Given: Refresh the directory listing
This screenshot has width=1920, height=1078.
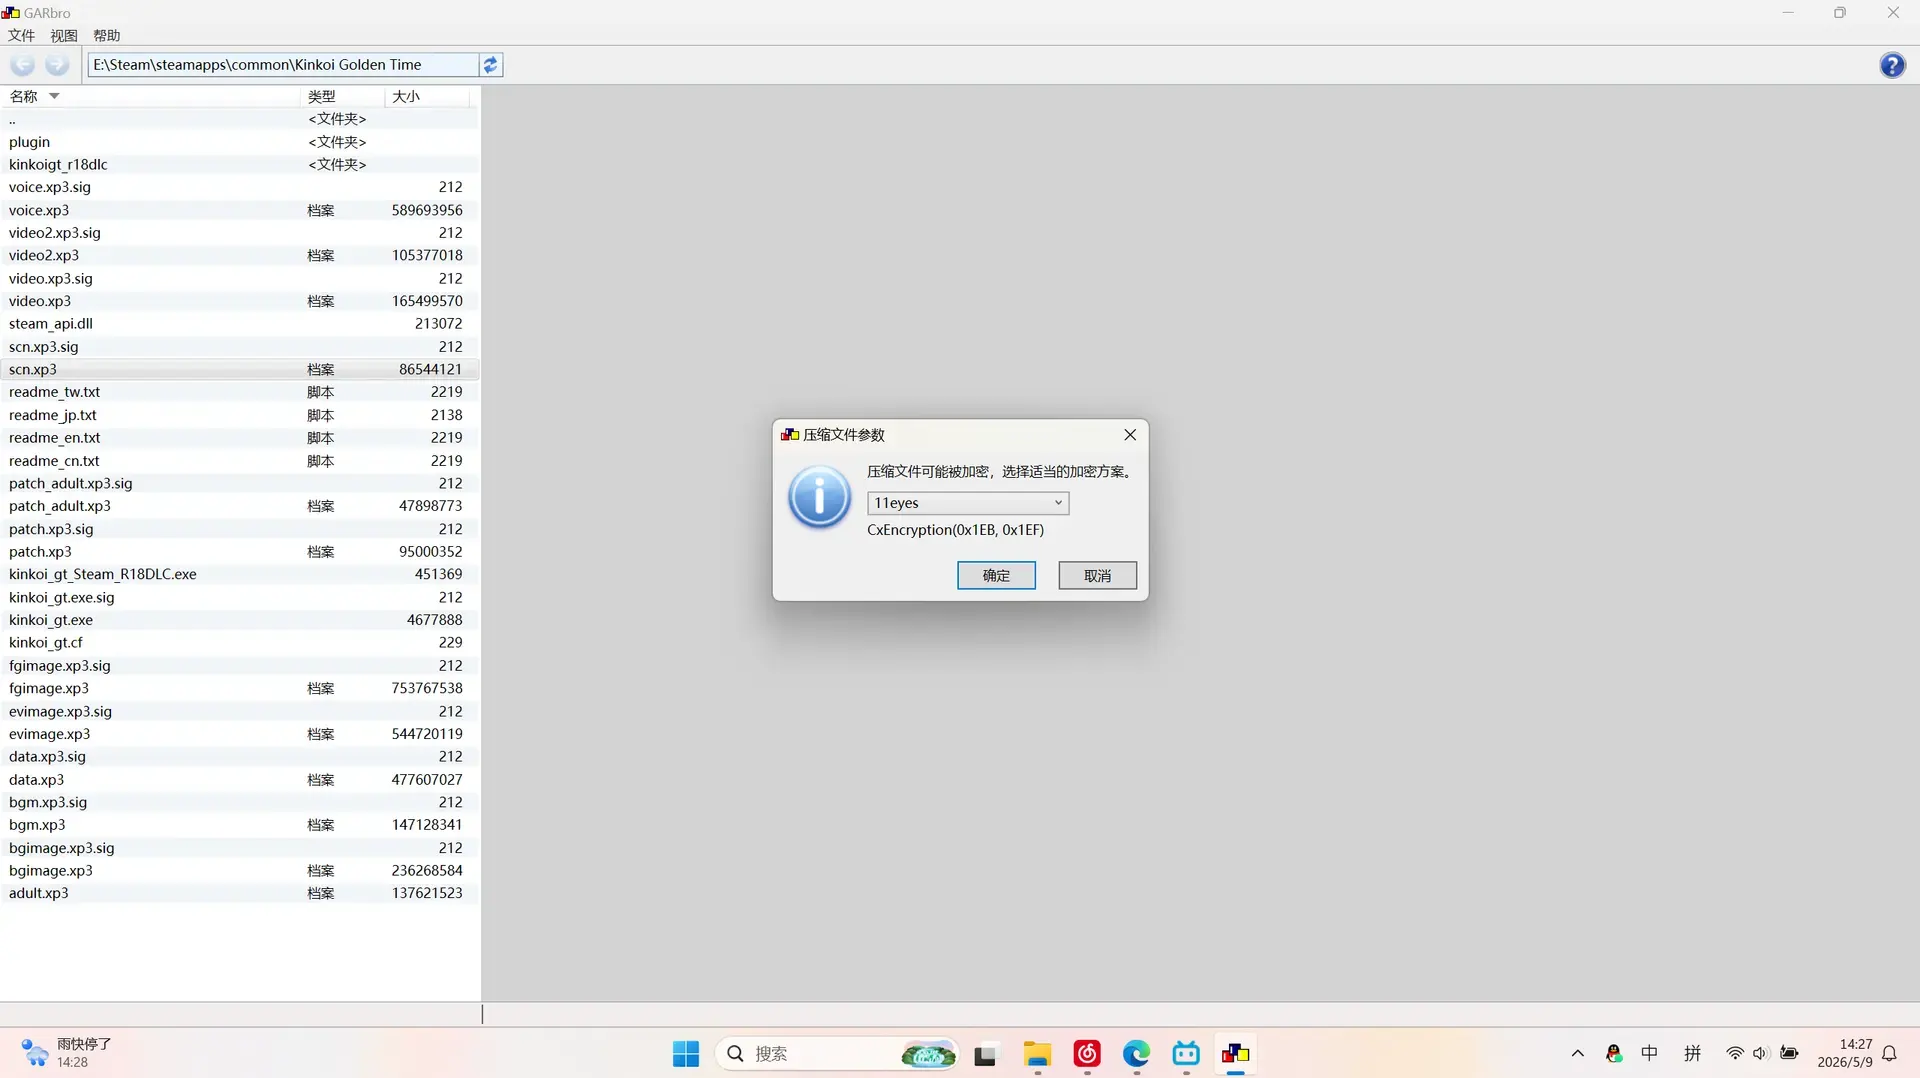Looking at the screenshot, I should (x=490, y=65).
